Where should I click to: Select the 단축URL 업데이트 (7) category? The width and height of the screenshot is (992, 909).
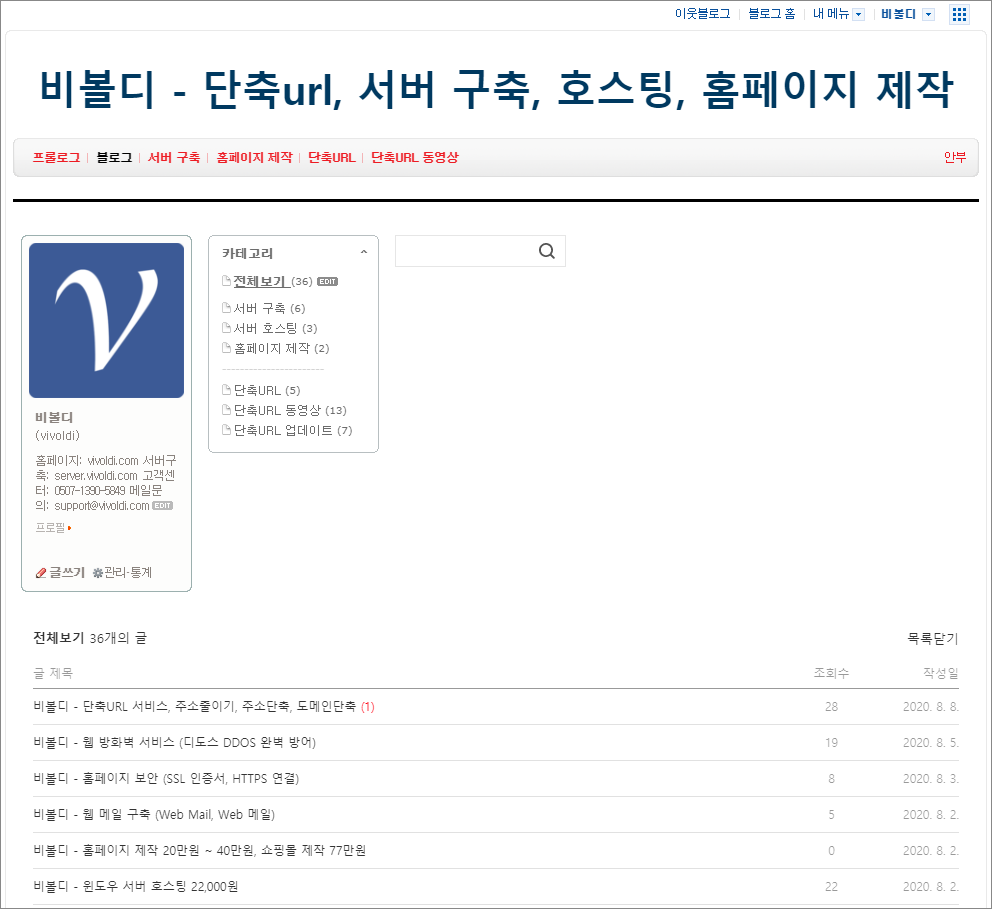coord(293,431)
